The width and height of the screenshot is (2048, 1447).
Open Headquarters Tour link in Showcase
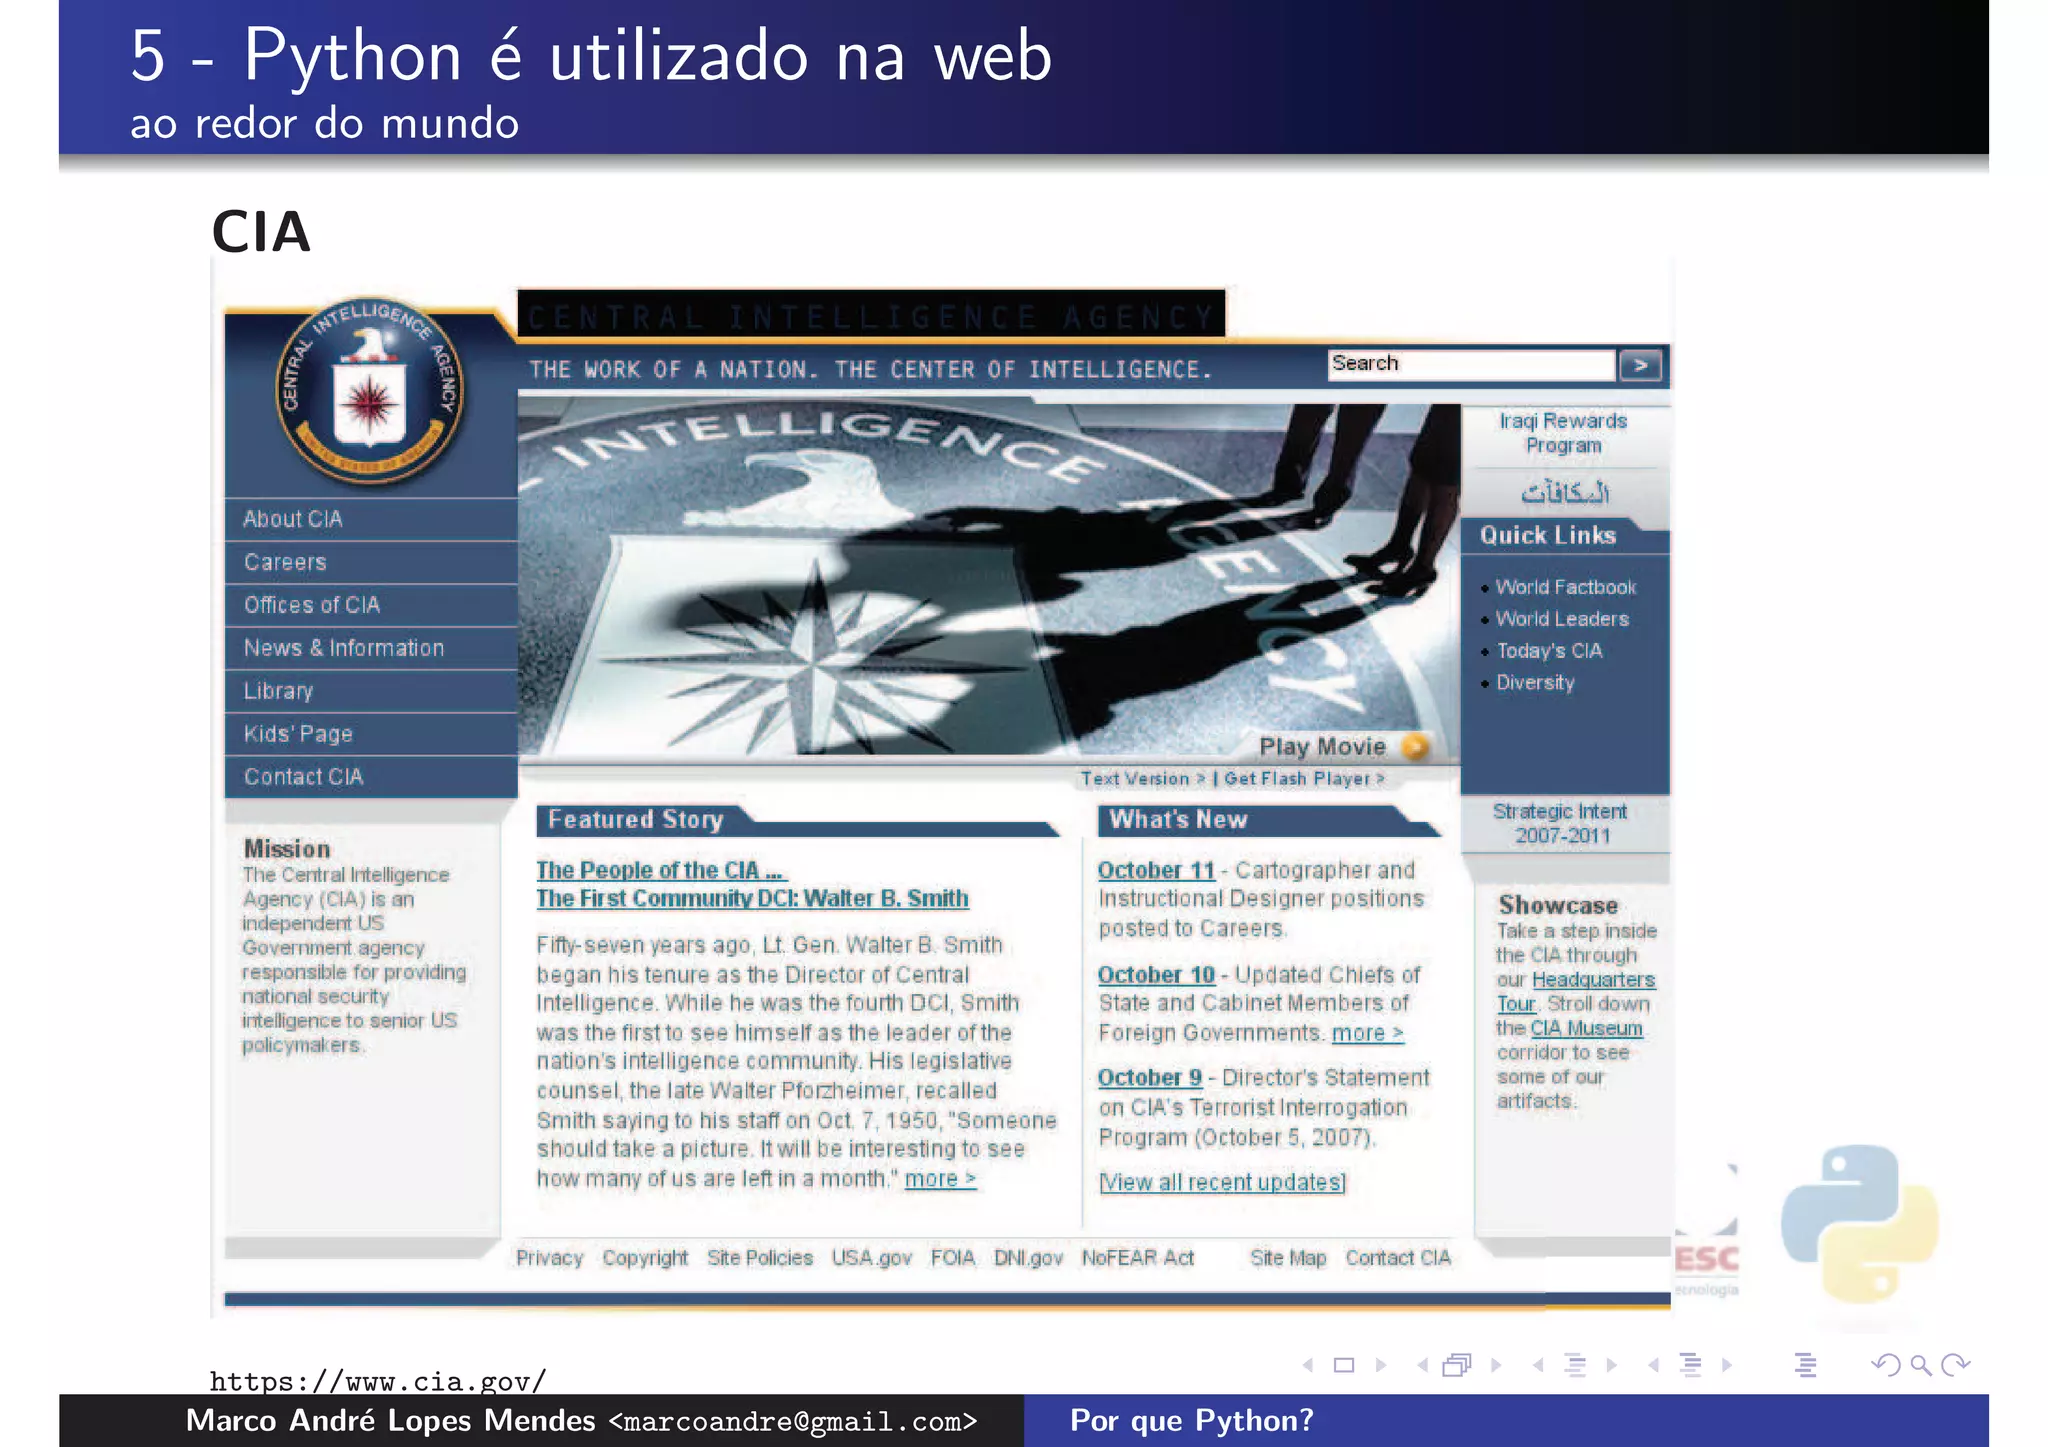[x=1593, y=980]
